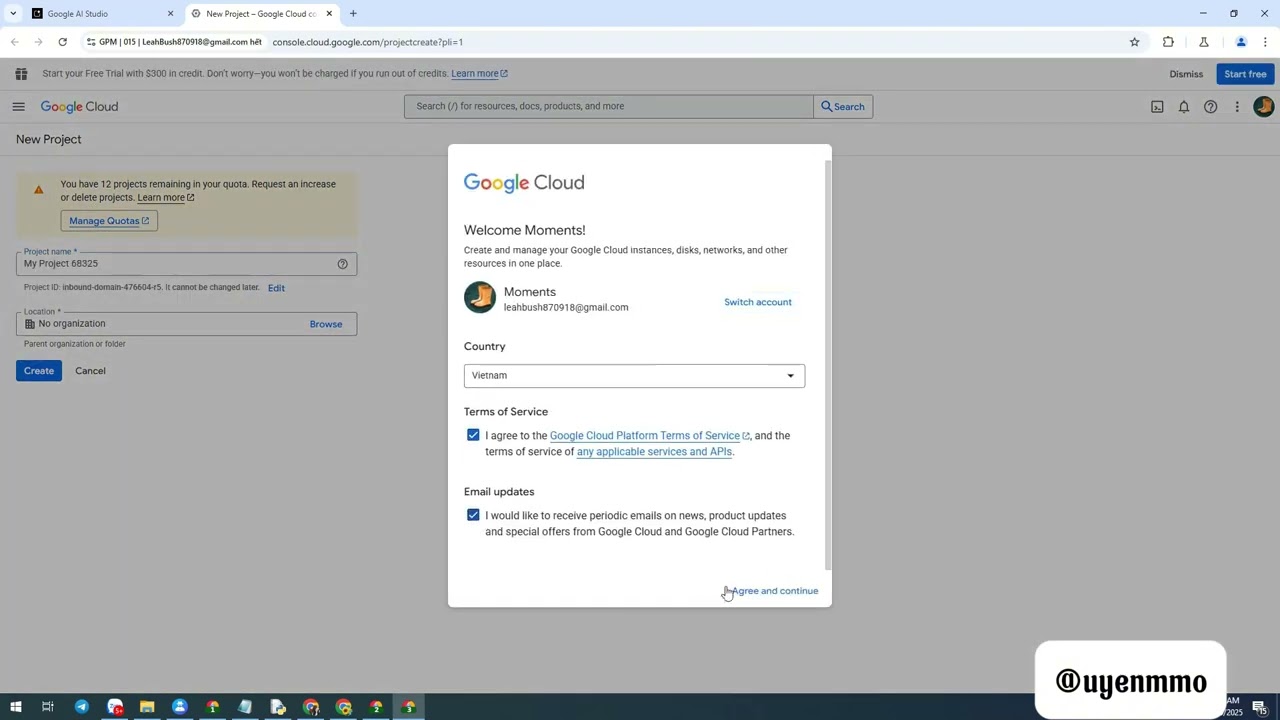Image resolution: width=1280 pixels, height=720 pixels.
Task: Open the Chrome extensions puzzle icon
Action: [x=1168, y=42]
